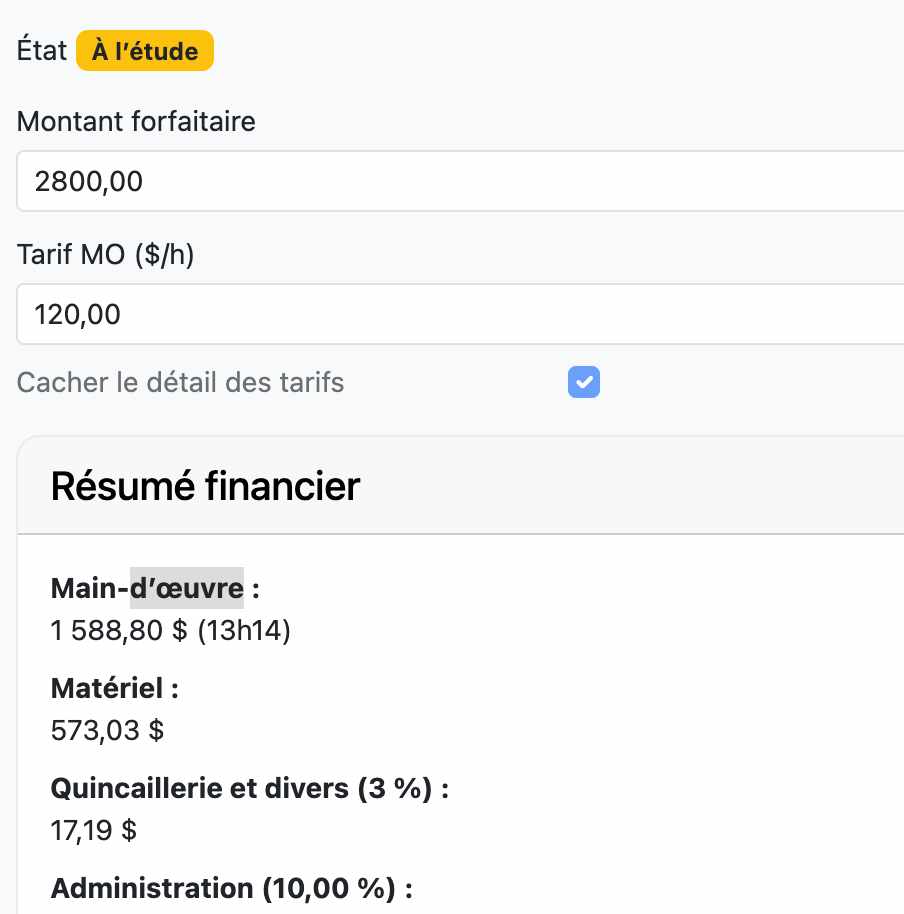904x914 pixels.
Task: Select the '1 588,80 $ (13h14)' labor total
Action: [170, 630]
